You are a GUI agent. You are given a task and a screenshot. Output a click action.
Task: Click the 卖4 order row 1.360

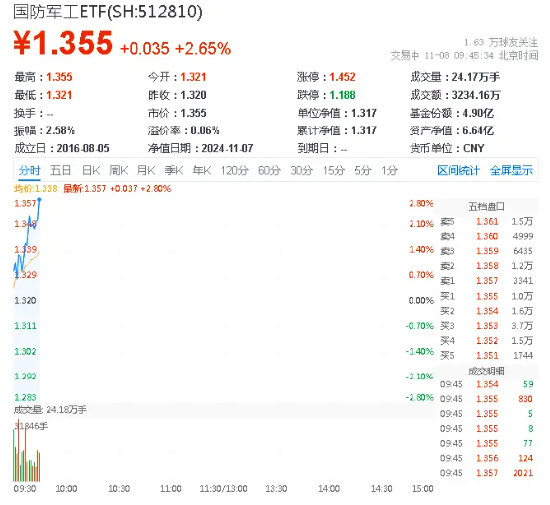point(487,236)
